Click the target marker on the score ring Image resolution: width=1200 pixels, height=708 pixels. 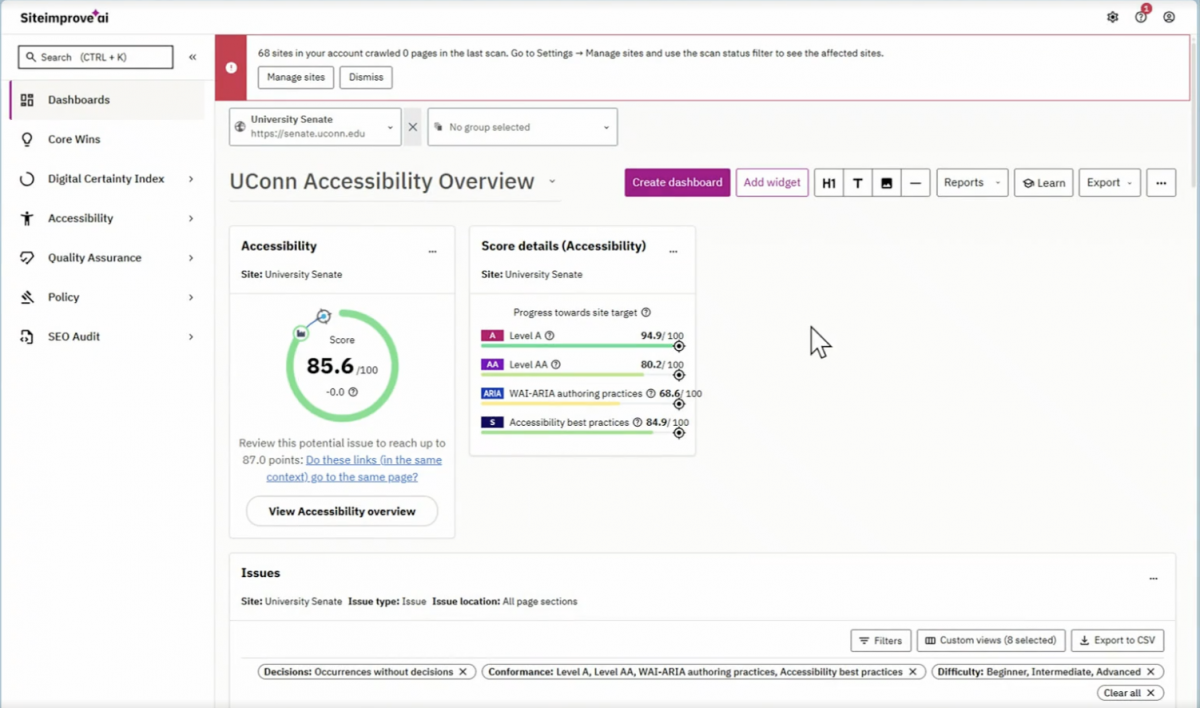pos(323,316)
